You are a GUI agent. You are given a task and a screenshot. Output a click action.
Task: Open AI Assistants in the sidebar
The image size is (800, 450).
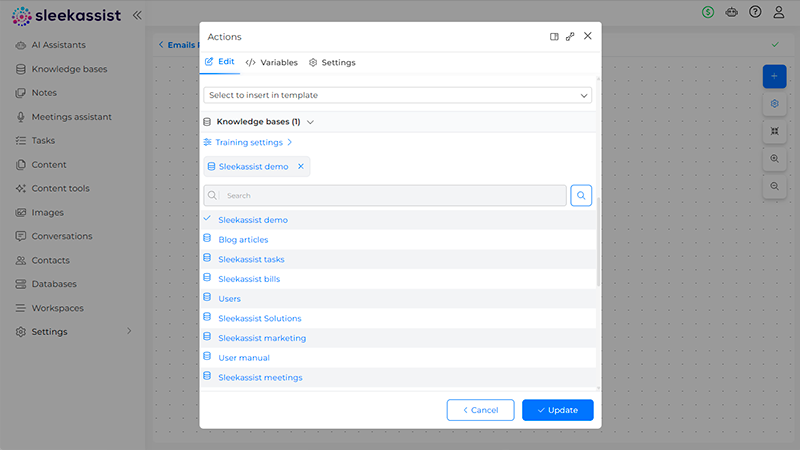pyautogui.click(x=58, y=45)
